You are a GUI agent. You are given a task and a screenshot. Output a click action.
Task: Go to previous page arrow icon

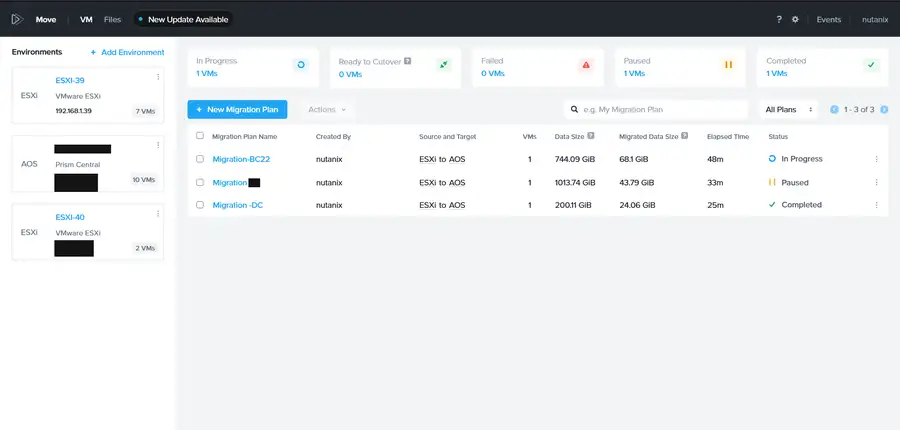point(835,109)
